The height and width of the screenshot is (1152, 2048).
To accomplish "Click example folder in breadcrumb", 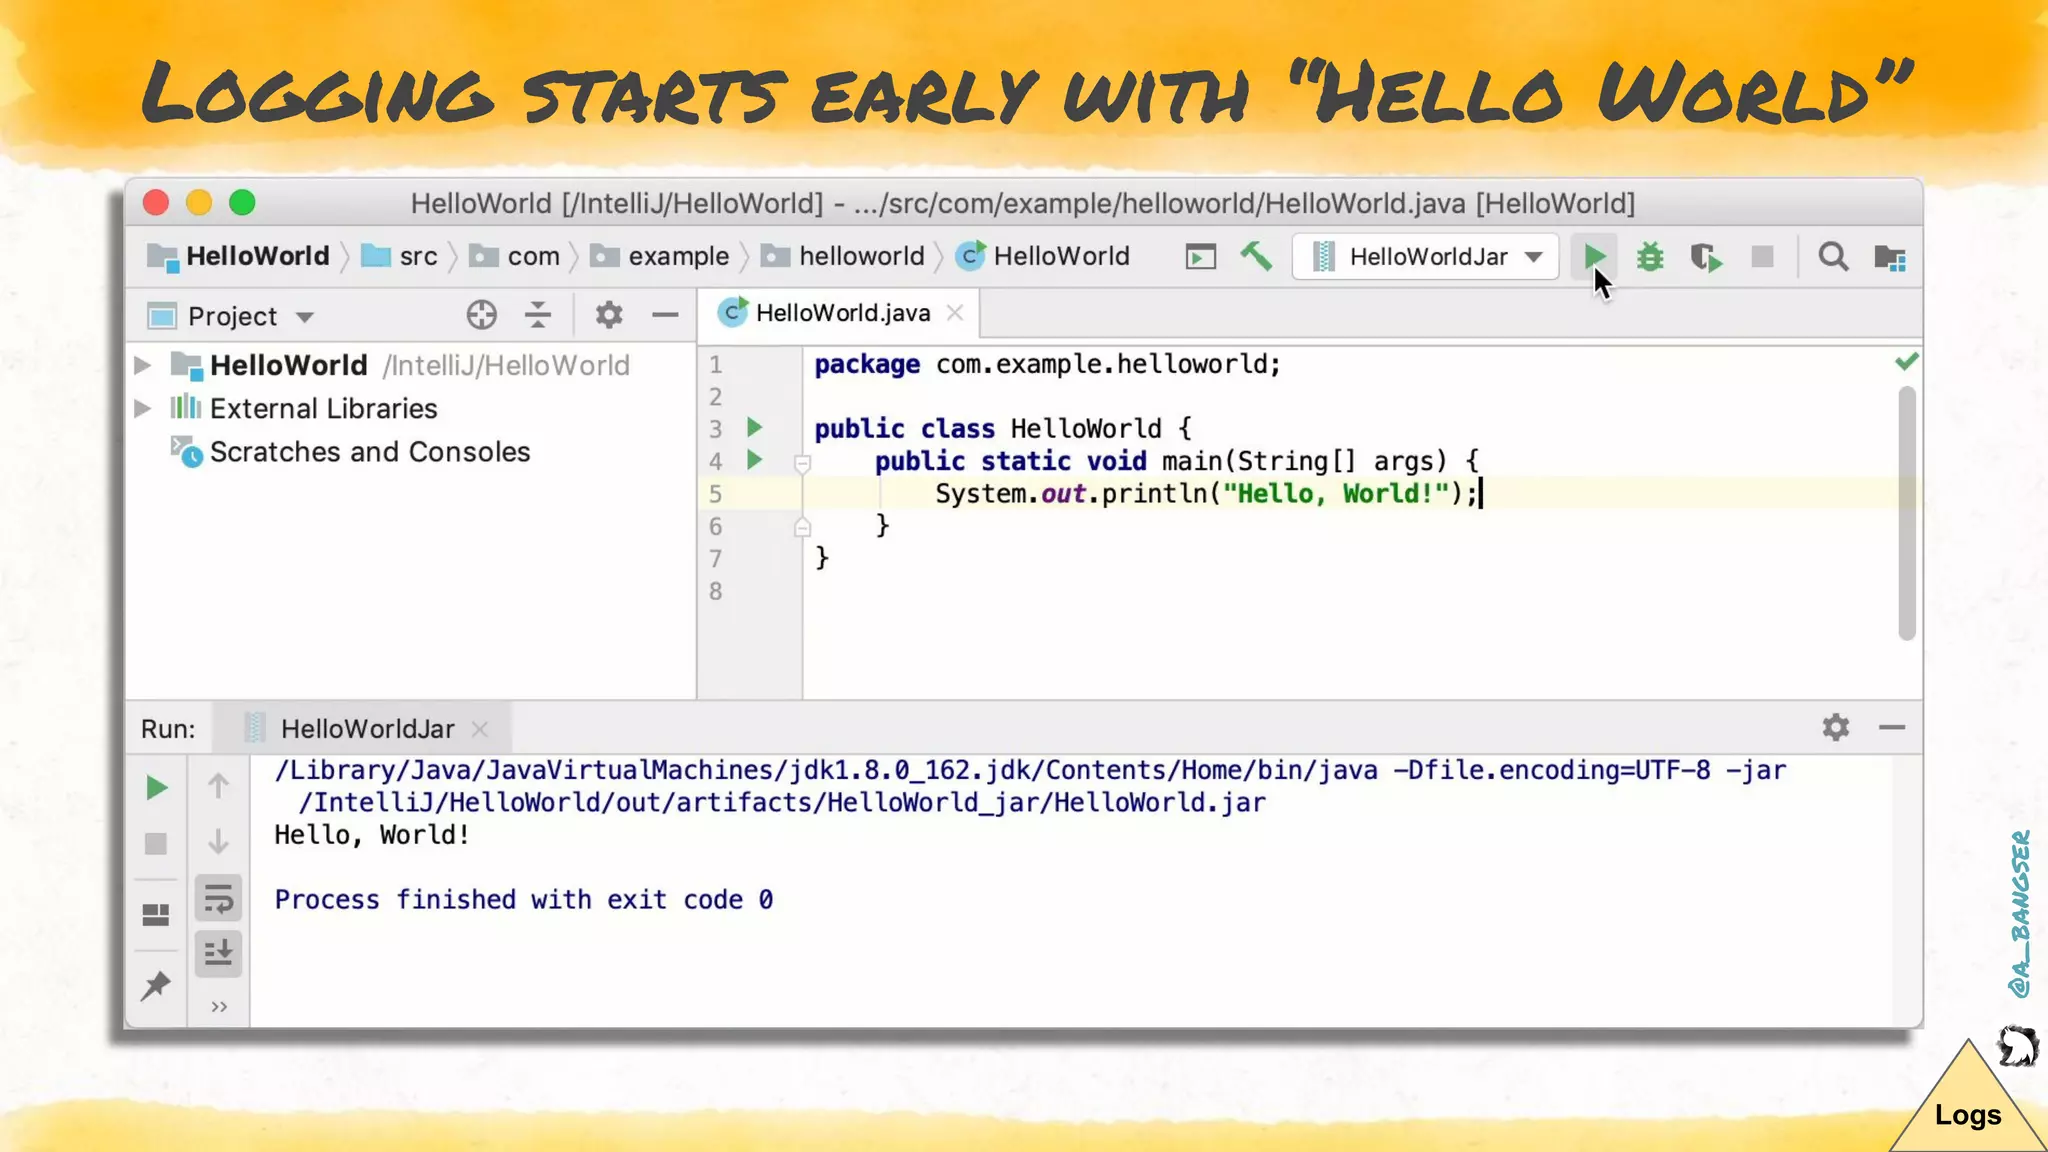I will coord(660,256).
